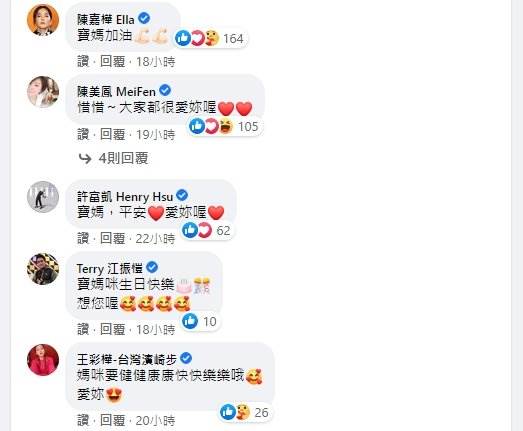
Task: Like 陳嘉樺 Ella's comment with 讚
Action: click(x=83, y=62)
